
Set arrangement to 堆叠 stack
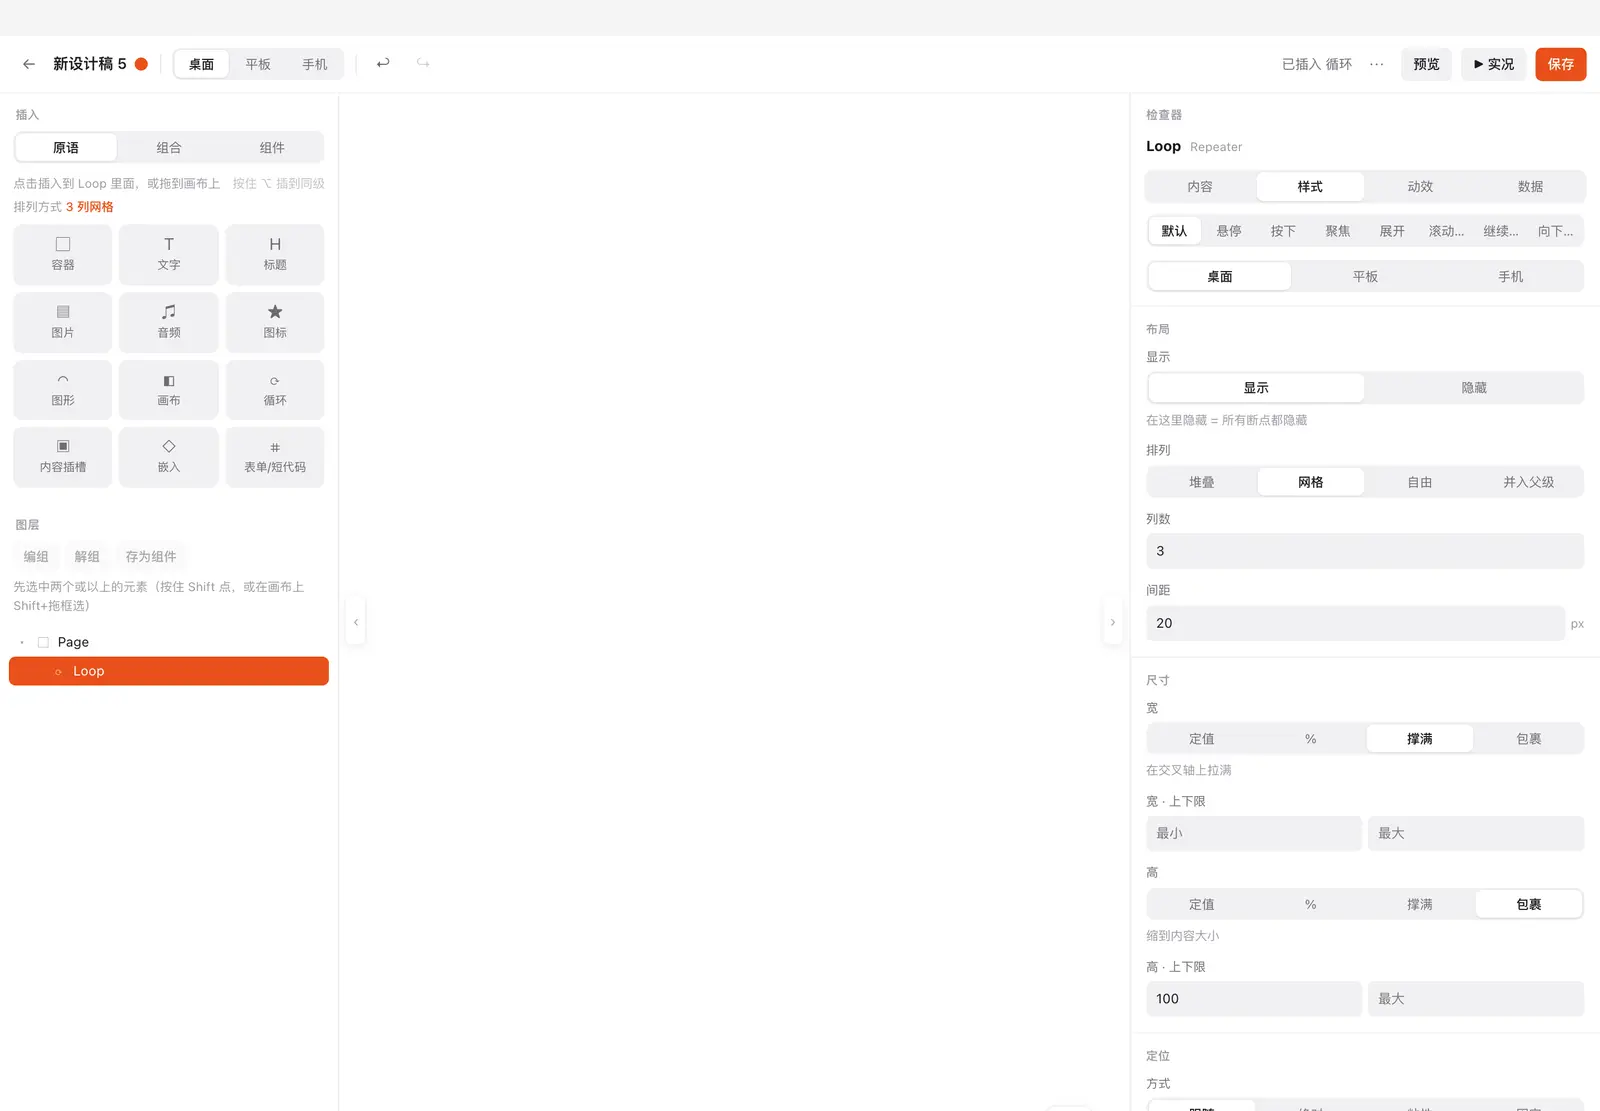coord(1202,482)
